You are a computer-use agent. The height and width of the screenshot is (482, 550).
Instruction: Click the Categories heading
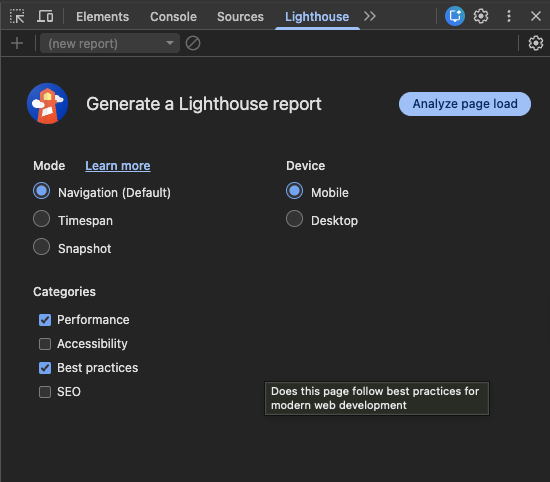point(65,292)
